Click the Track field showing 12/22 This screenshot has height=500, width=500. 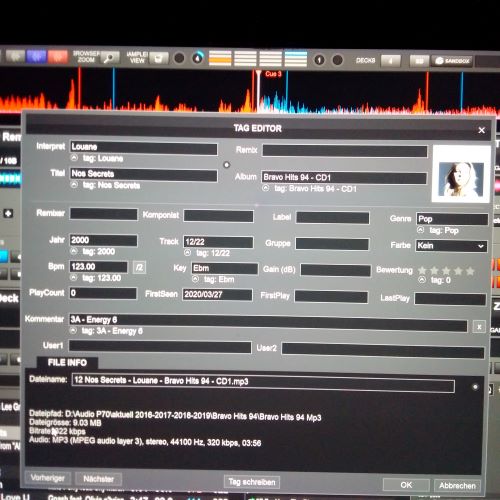[218, 242]
